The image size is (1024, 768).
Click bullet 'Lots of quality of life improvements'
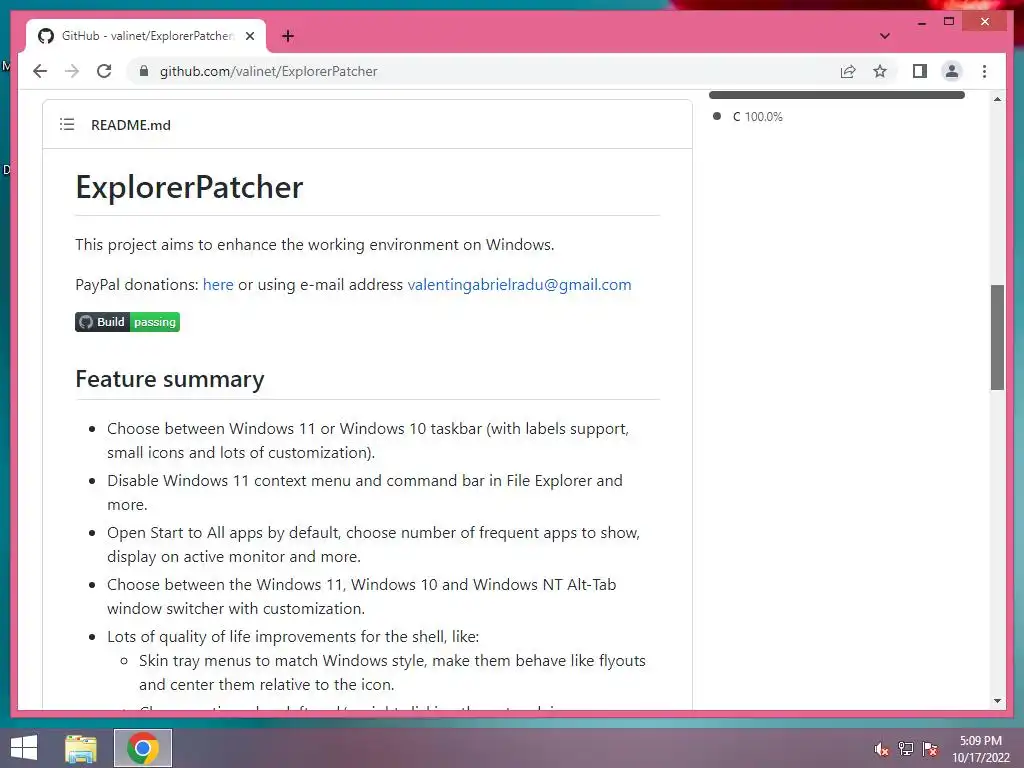point(293,637)
